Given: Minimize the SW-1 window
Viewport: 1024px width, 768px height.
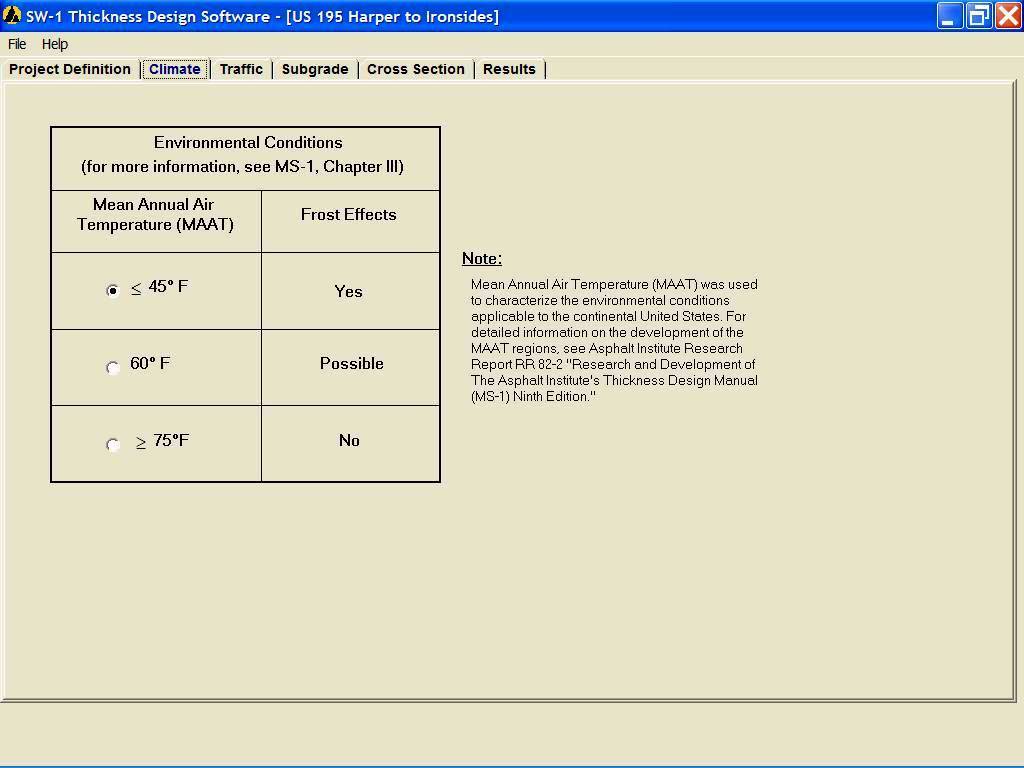Looking at the screenshot, I should tap(950, 16).
